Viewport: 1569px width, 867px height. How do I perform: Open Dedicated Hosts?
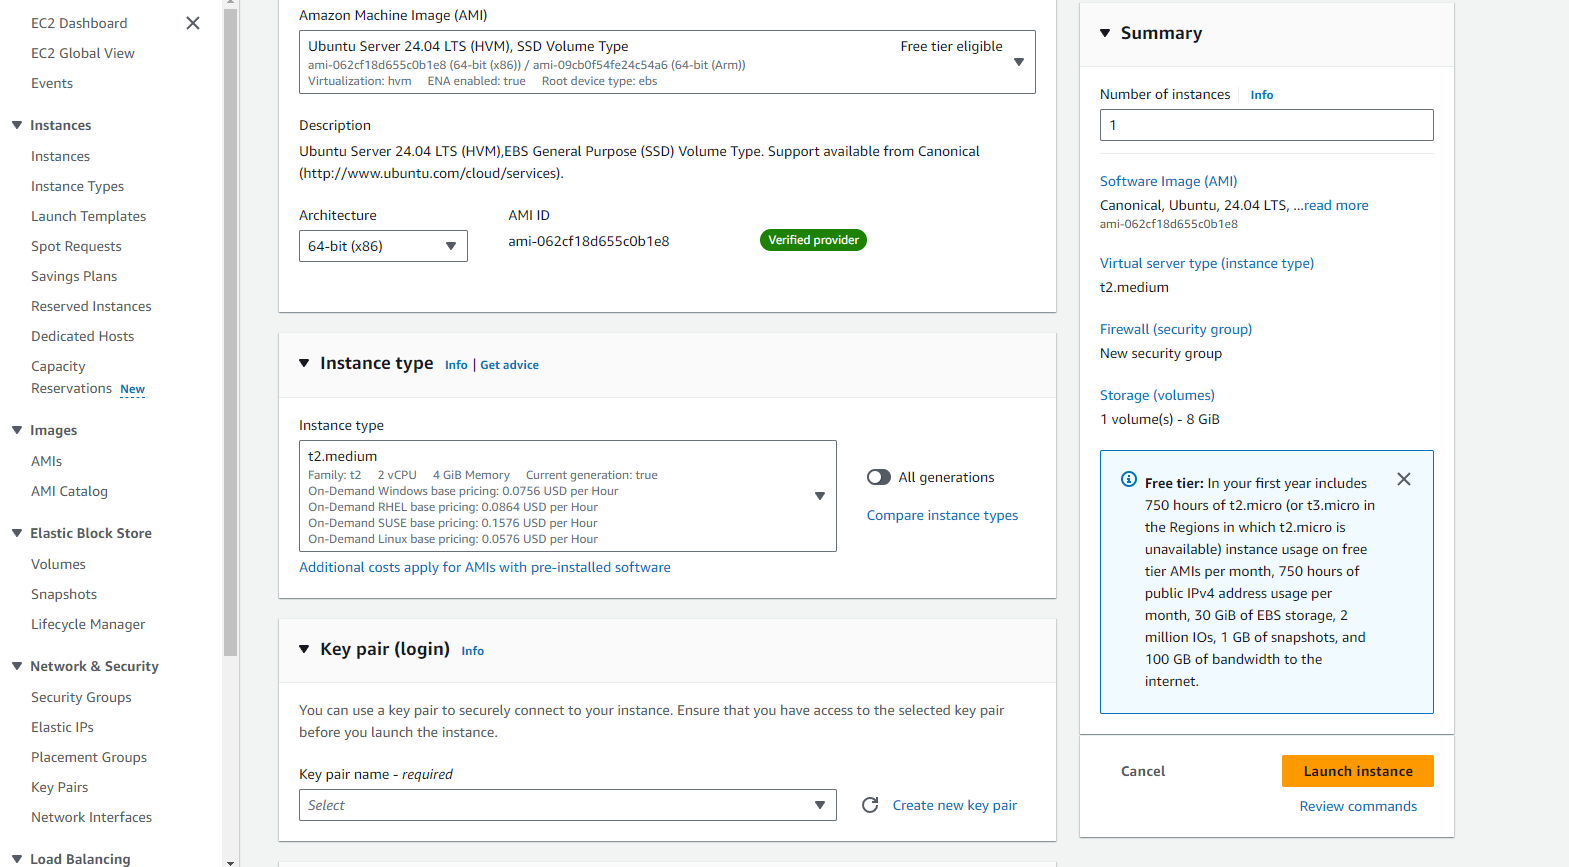tap(82, 336)
